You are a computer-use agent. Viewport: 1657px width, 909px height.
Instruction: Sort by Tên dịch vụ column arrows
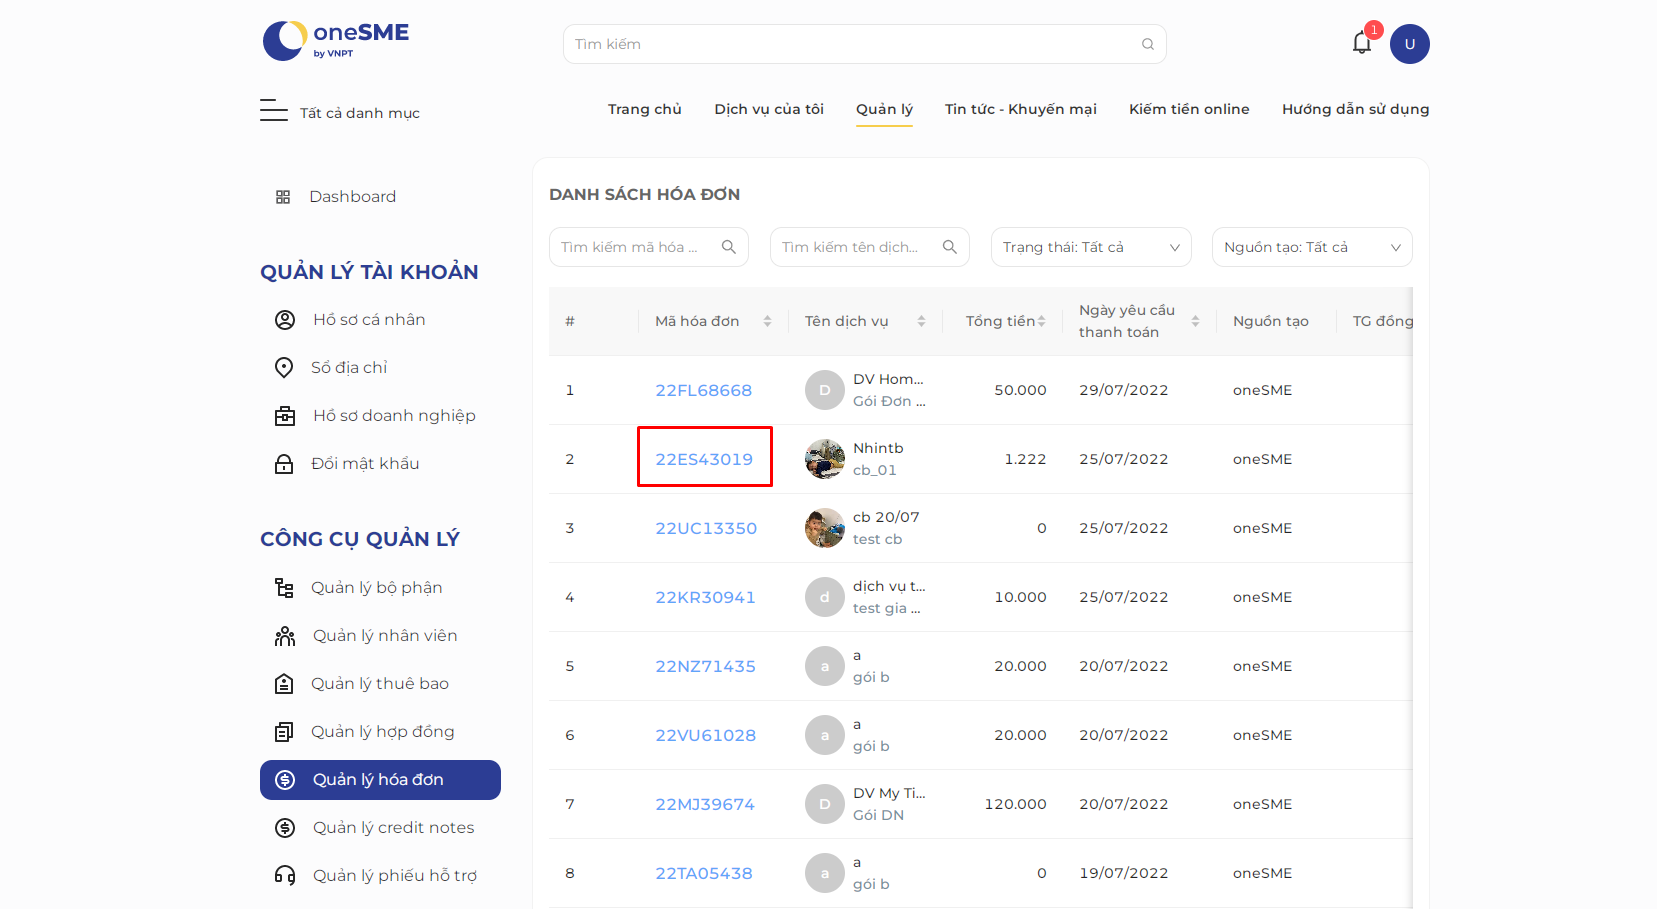coord(921,321)
